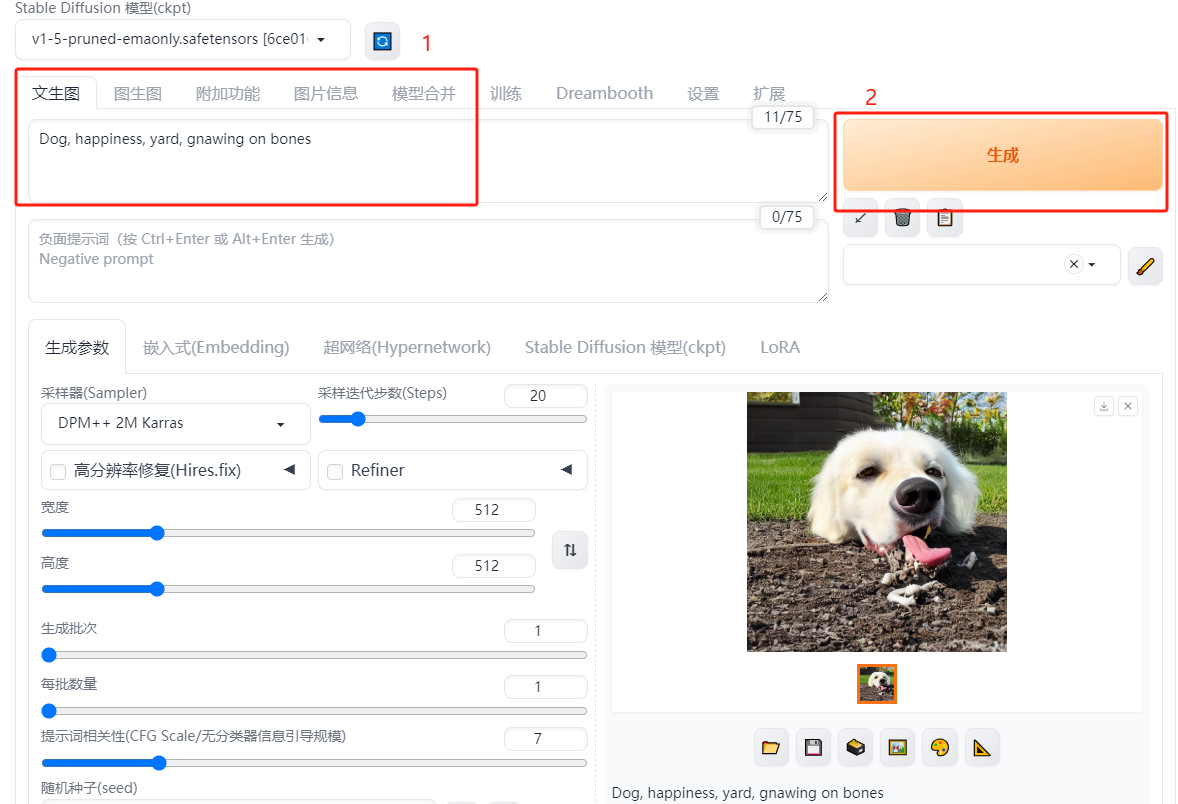The width and height of the screenshot is (1178, 804).
Task: Switch to the 图生图 tab
Action: click(137, 94)
